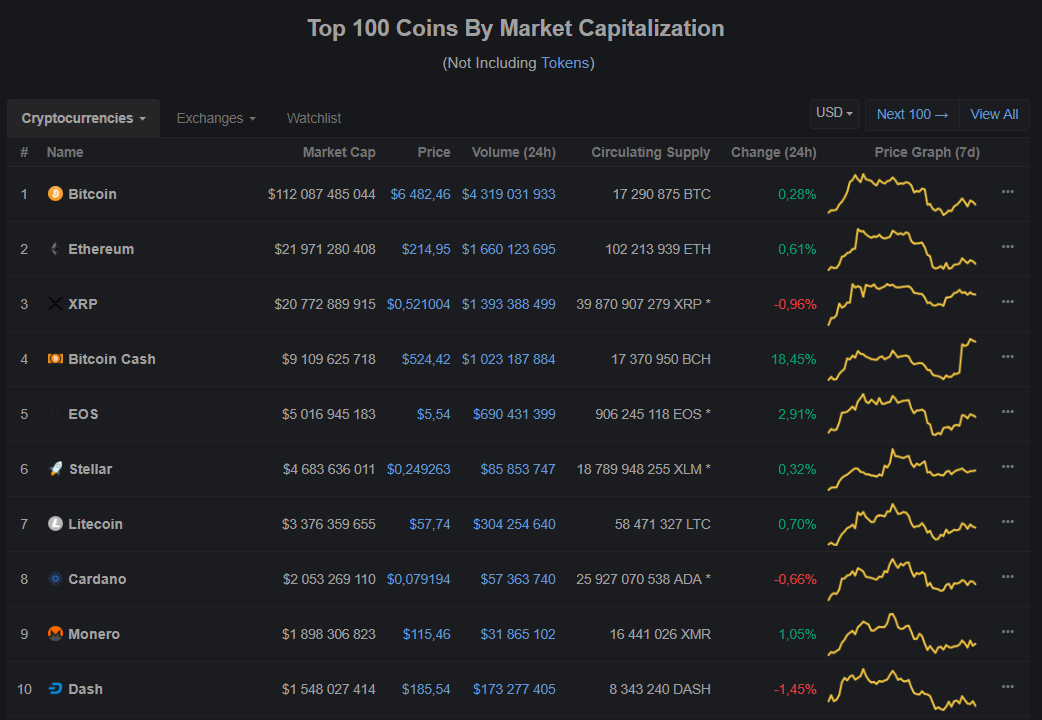
Task: Click the Dash logo icon
Action: pyautogui.click(x=55, y=689)
